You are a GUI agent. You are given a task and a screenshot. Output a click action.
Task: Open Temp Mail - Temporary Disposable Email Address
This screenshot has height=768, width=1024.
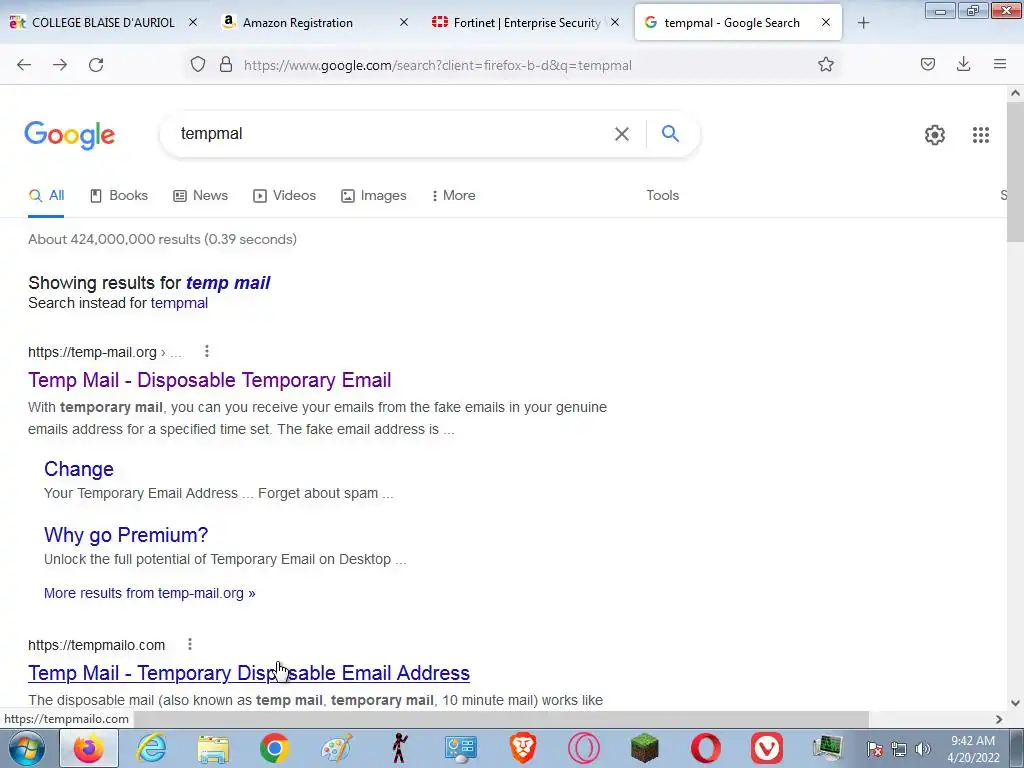pyautogui.click(x=249, y=673)
